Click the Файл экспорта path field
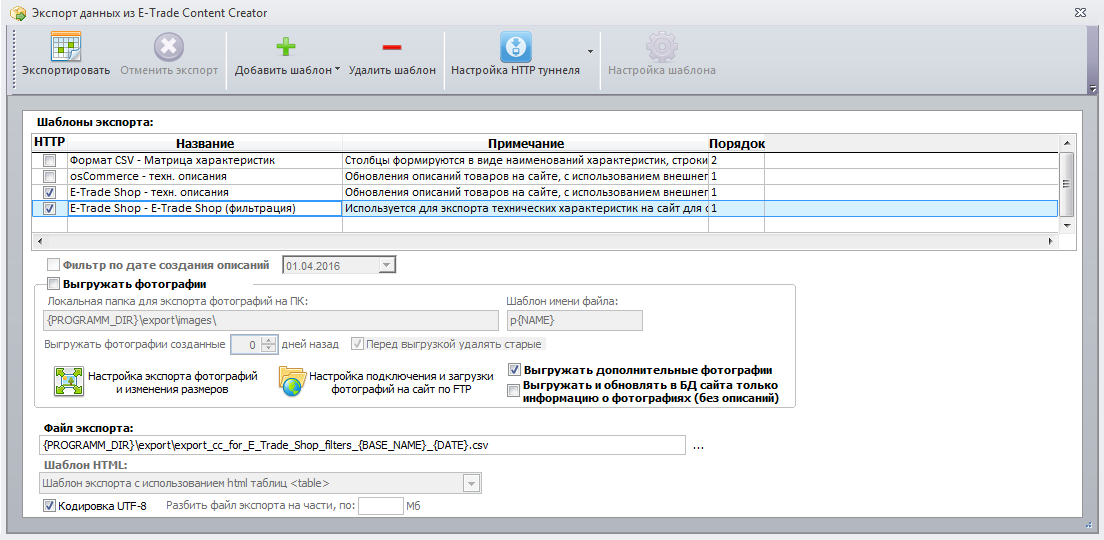The width and height of the screenshot is (1104, 540). point(361,446)
